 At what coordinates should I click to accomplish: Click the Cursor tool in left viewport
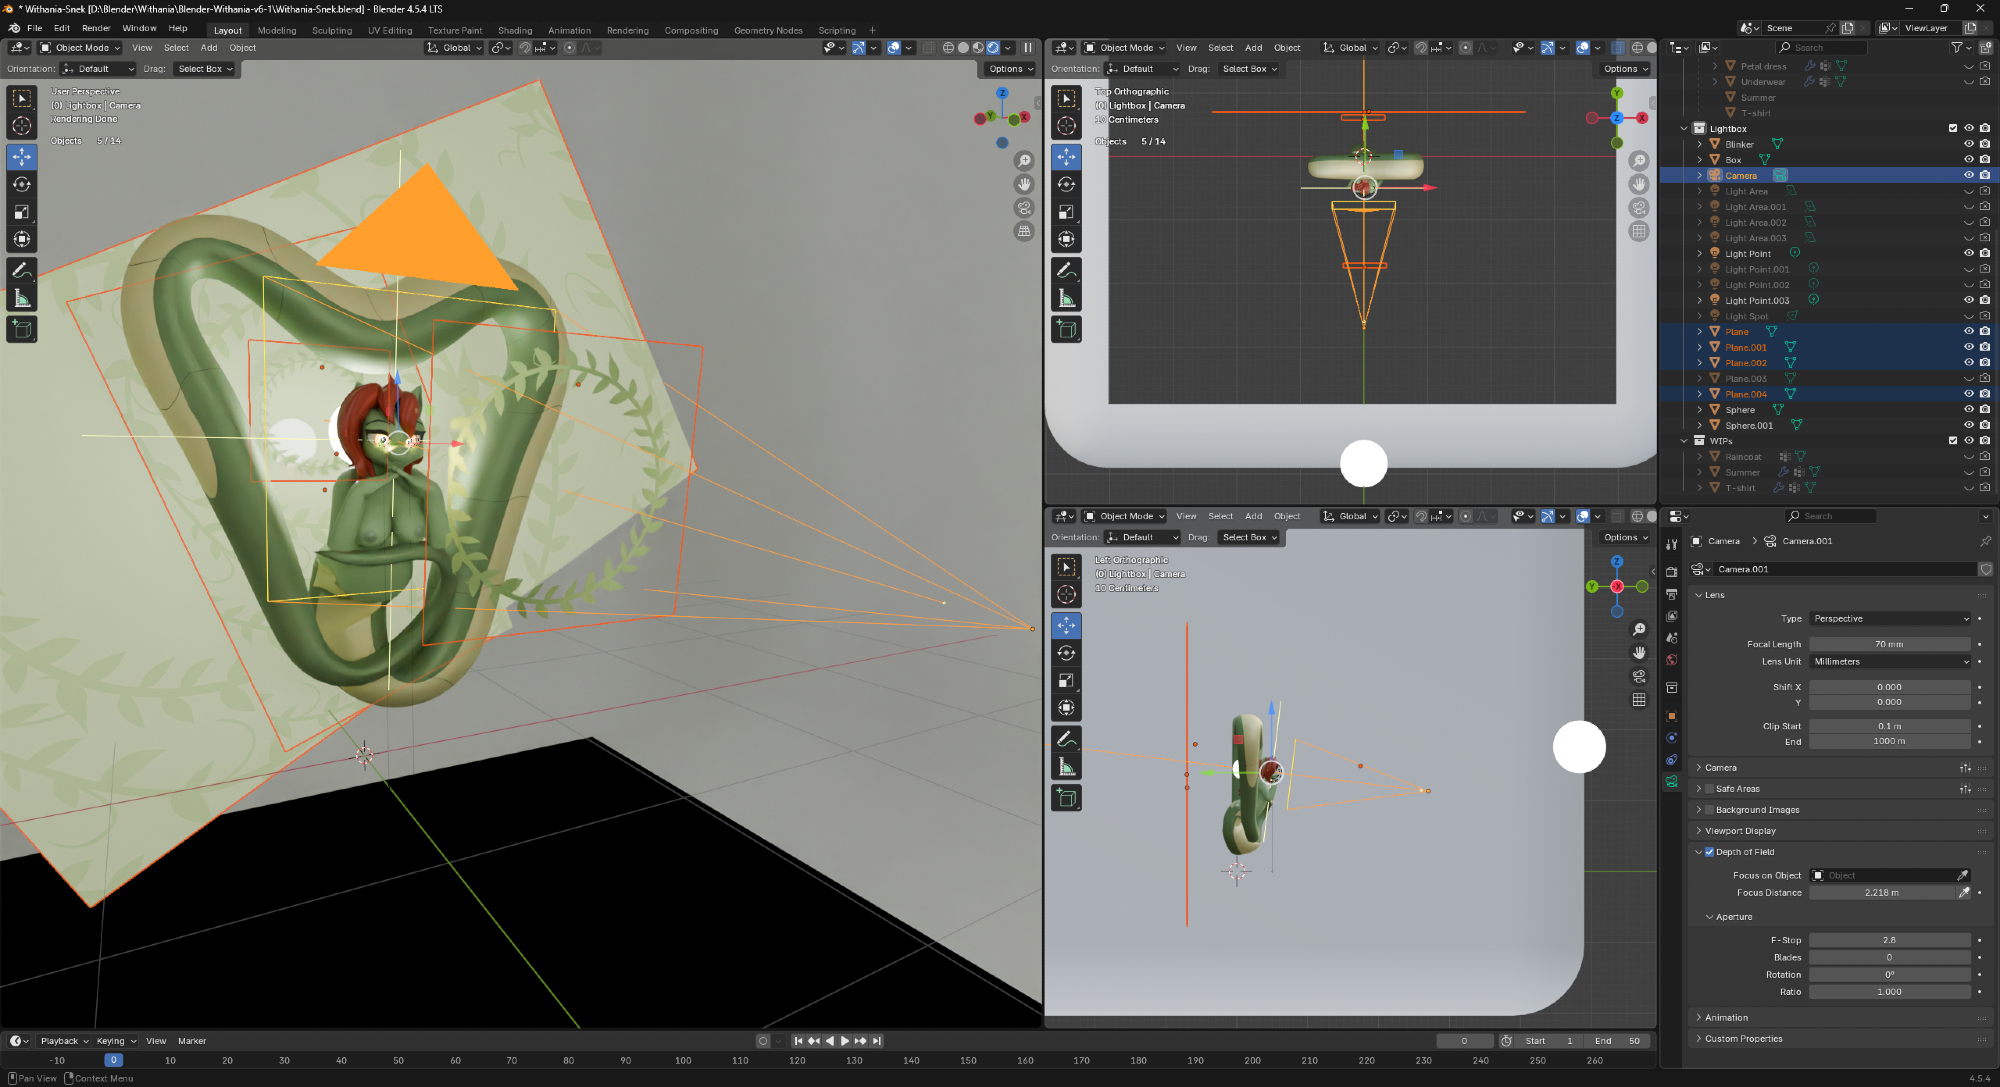click(x=21, y=125)
